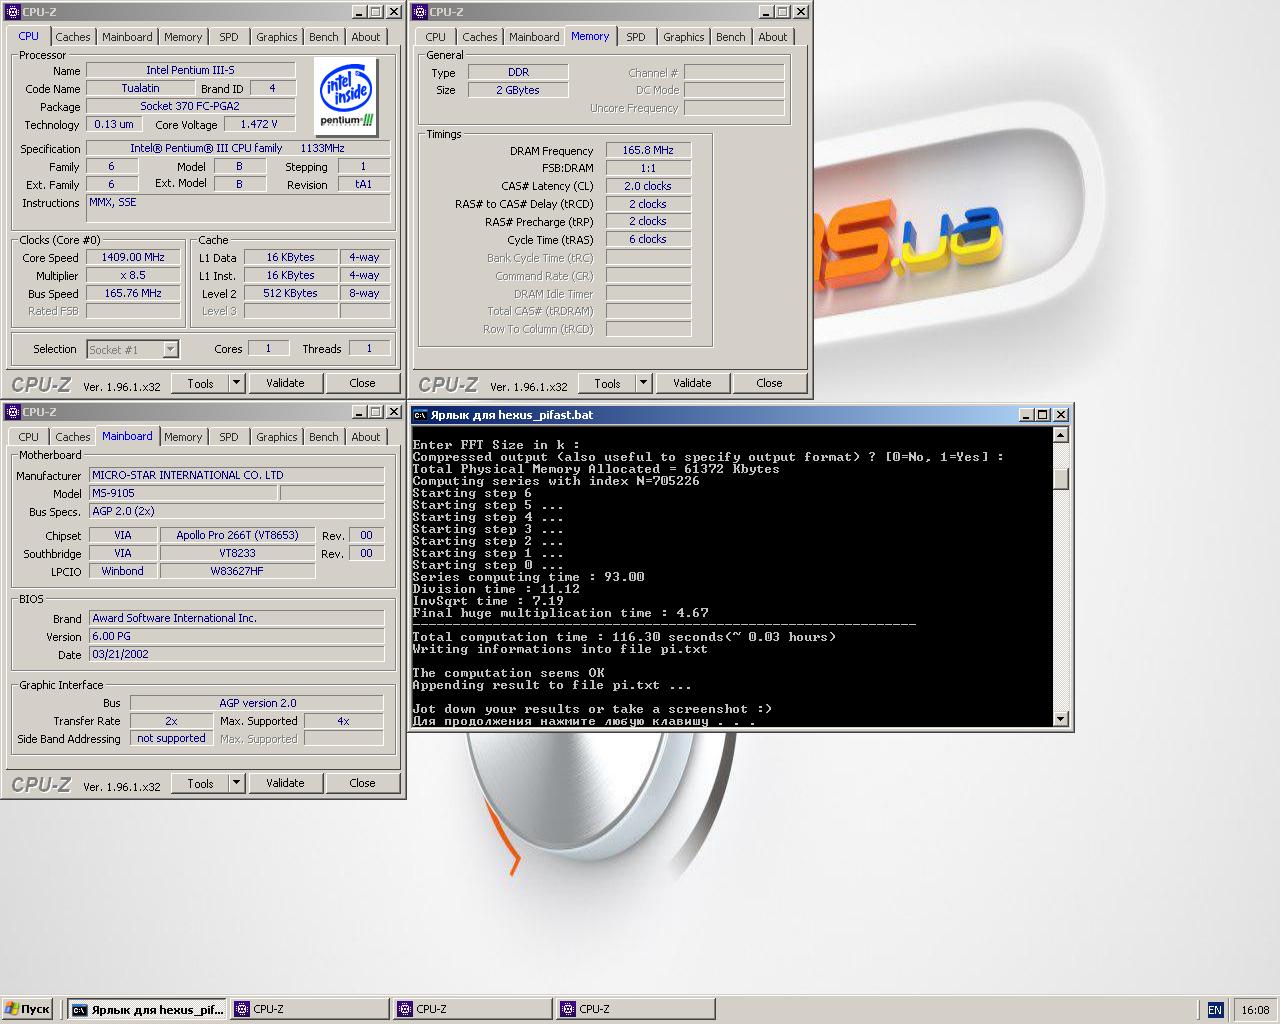Activate hexus_pifast taskbar button
1280x1024 pixels.
click(x=147, y=1009)
